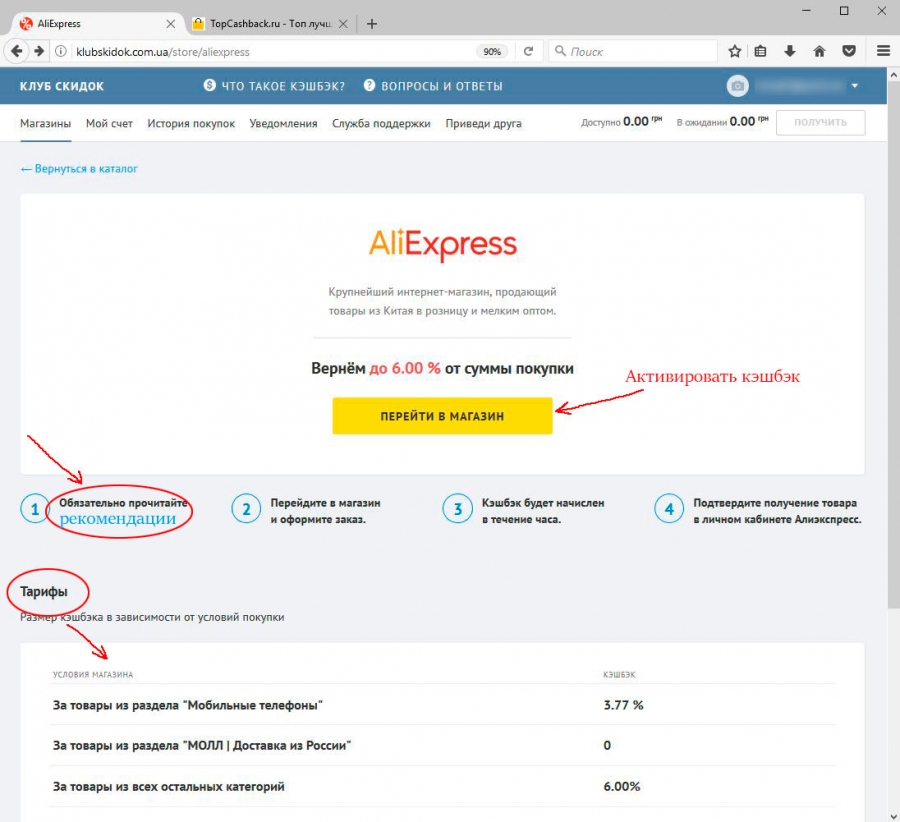This screenshot has width=900, height=822.
Task: Open the Pocket icon in toolbar
Action: (x=849, y=51)
